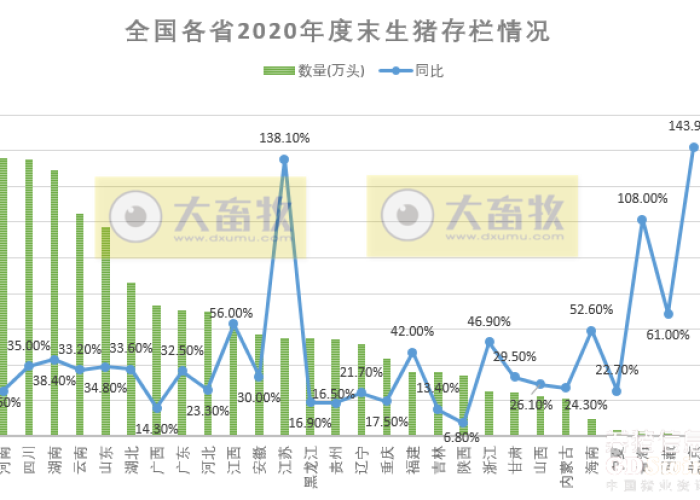Click the 吉林 axis label

click(438, 460)
